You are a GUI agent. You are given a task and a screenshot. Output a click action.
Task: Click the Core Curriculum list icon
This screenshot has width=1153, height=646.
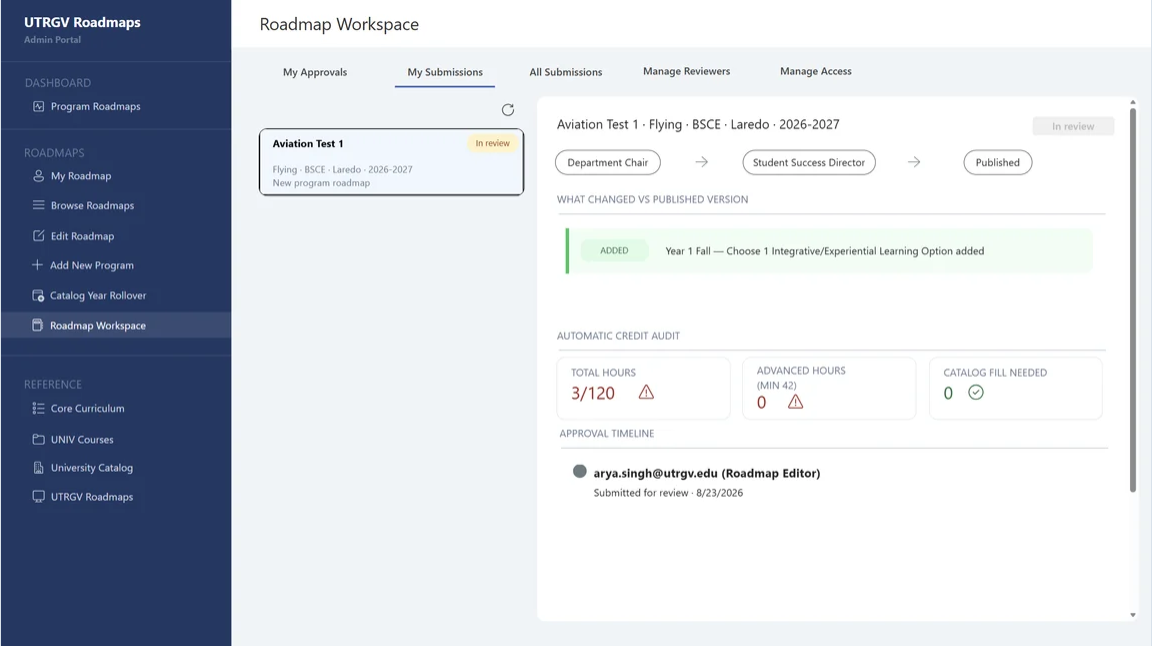coord(38,408)
